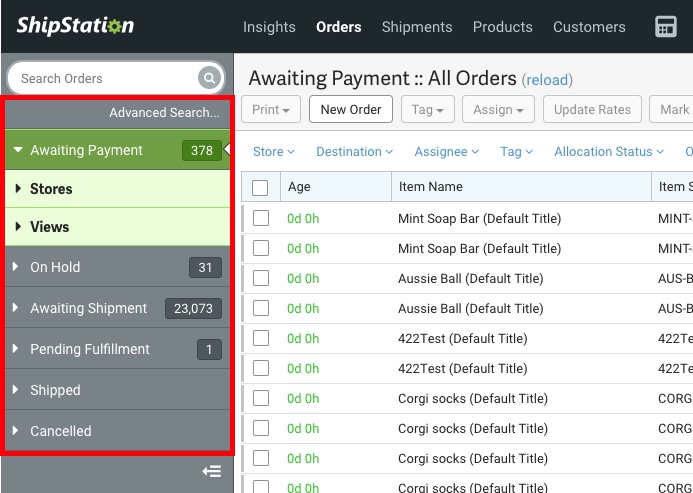Image resolution: width=693 pixels, height=493 pixels.
Task: Expand the Stores group
Action: (x=18, y=188)
